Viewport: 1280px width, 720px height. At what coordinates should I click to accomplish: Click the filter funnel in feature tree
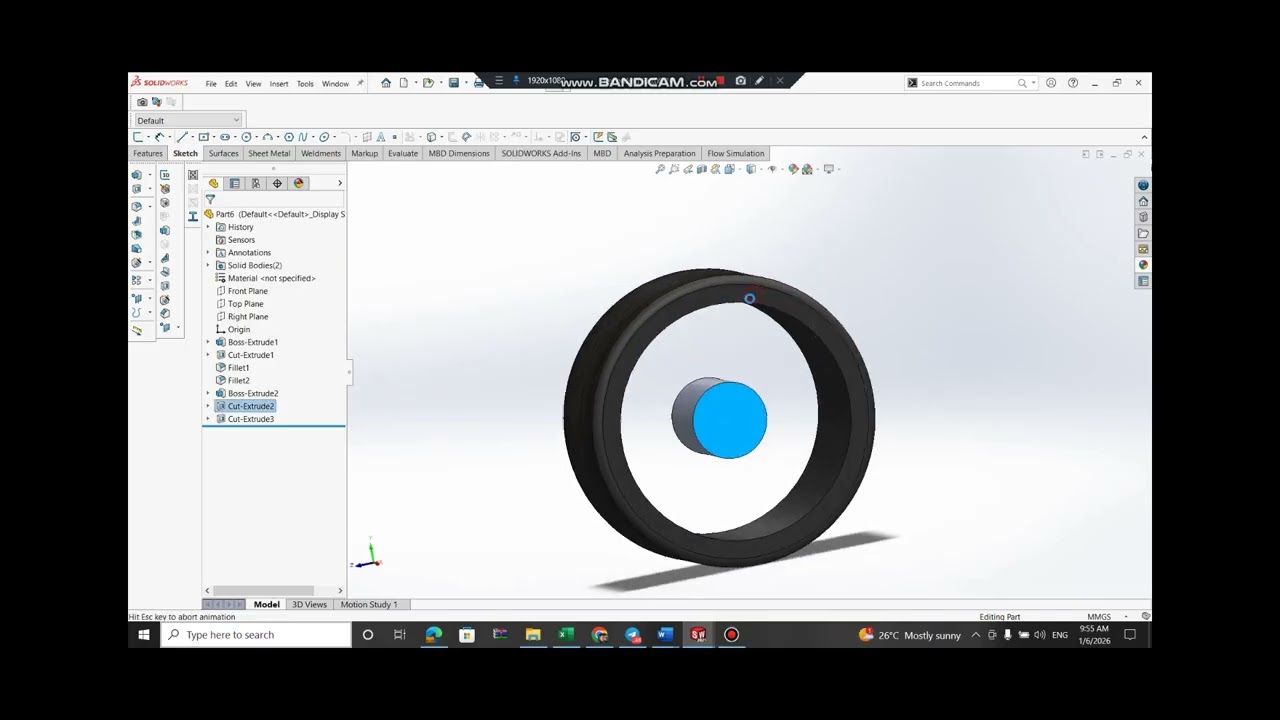tap(210, 199)
